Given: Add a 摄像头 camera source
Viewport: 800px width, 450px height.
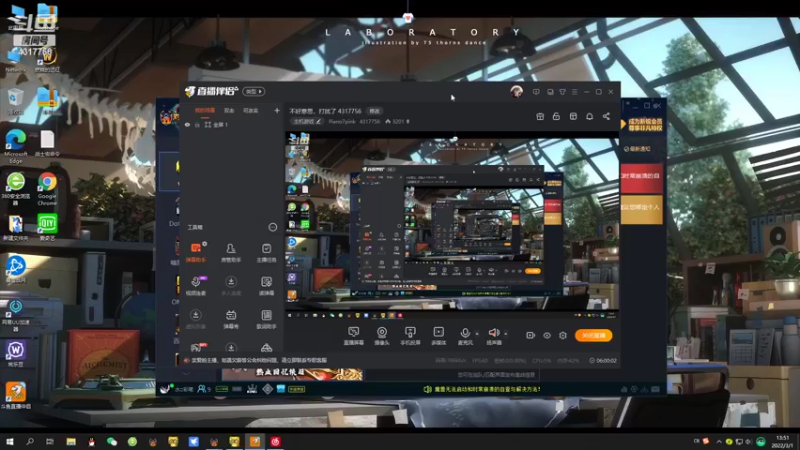Looking at the screenshot, I should pos(382,336).
